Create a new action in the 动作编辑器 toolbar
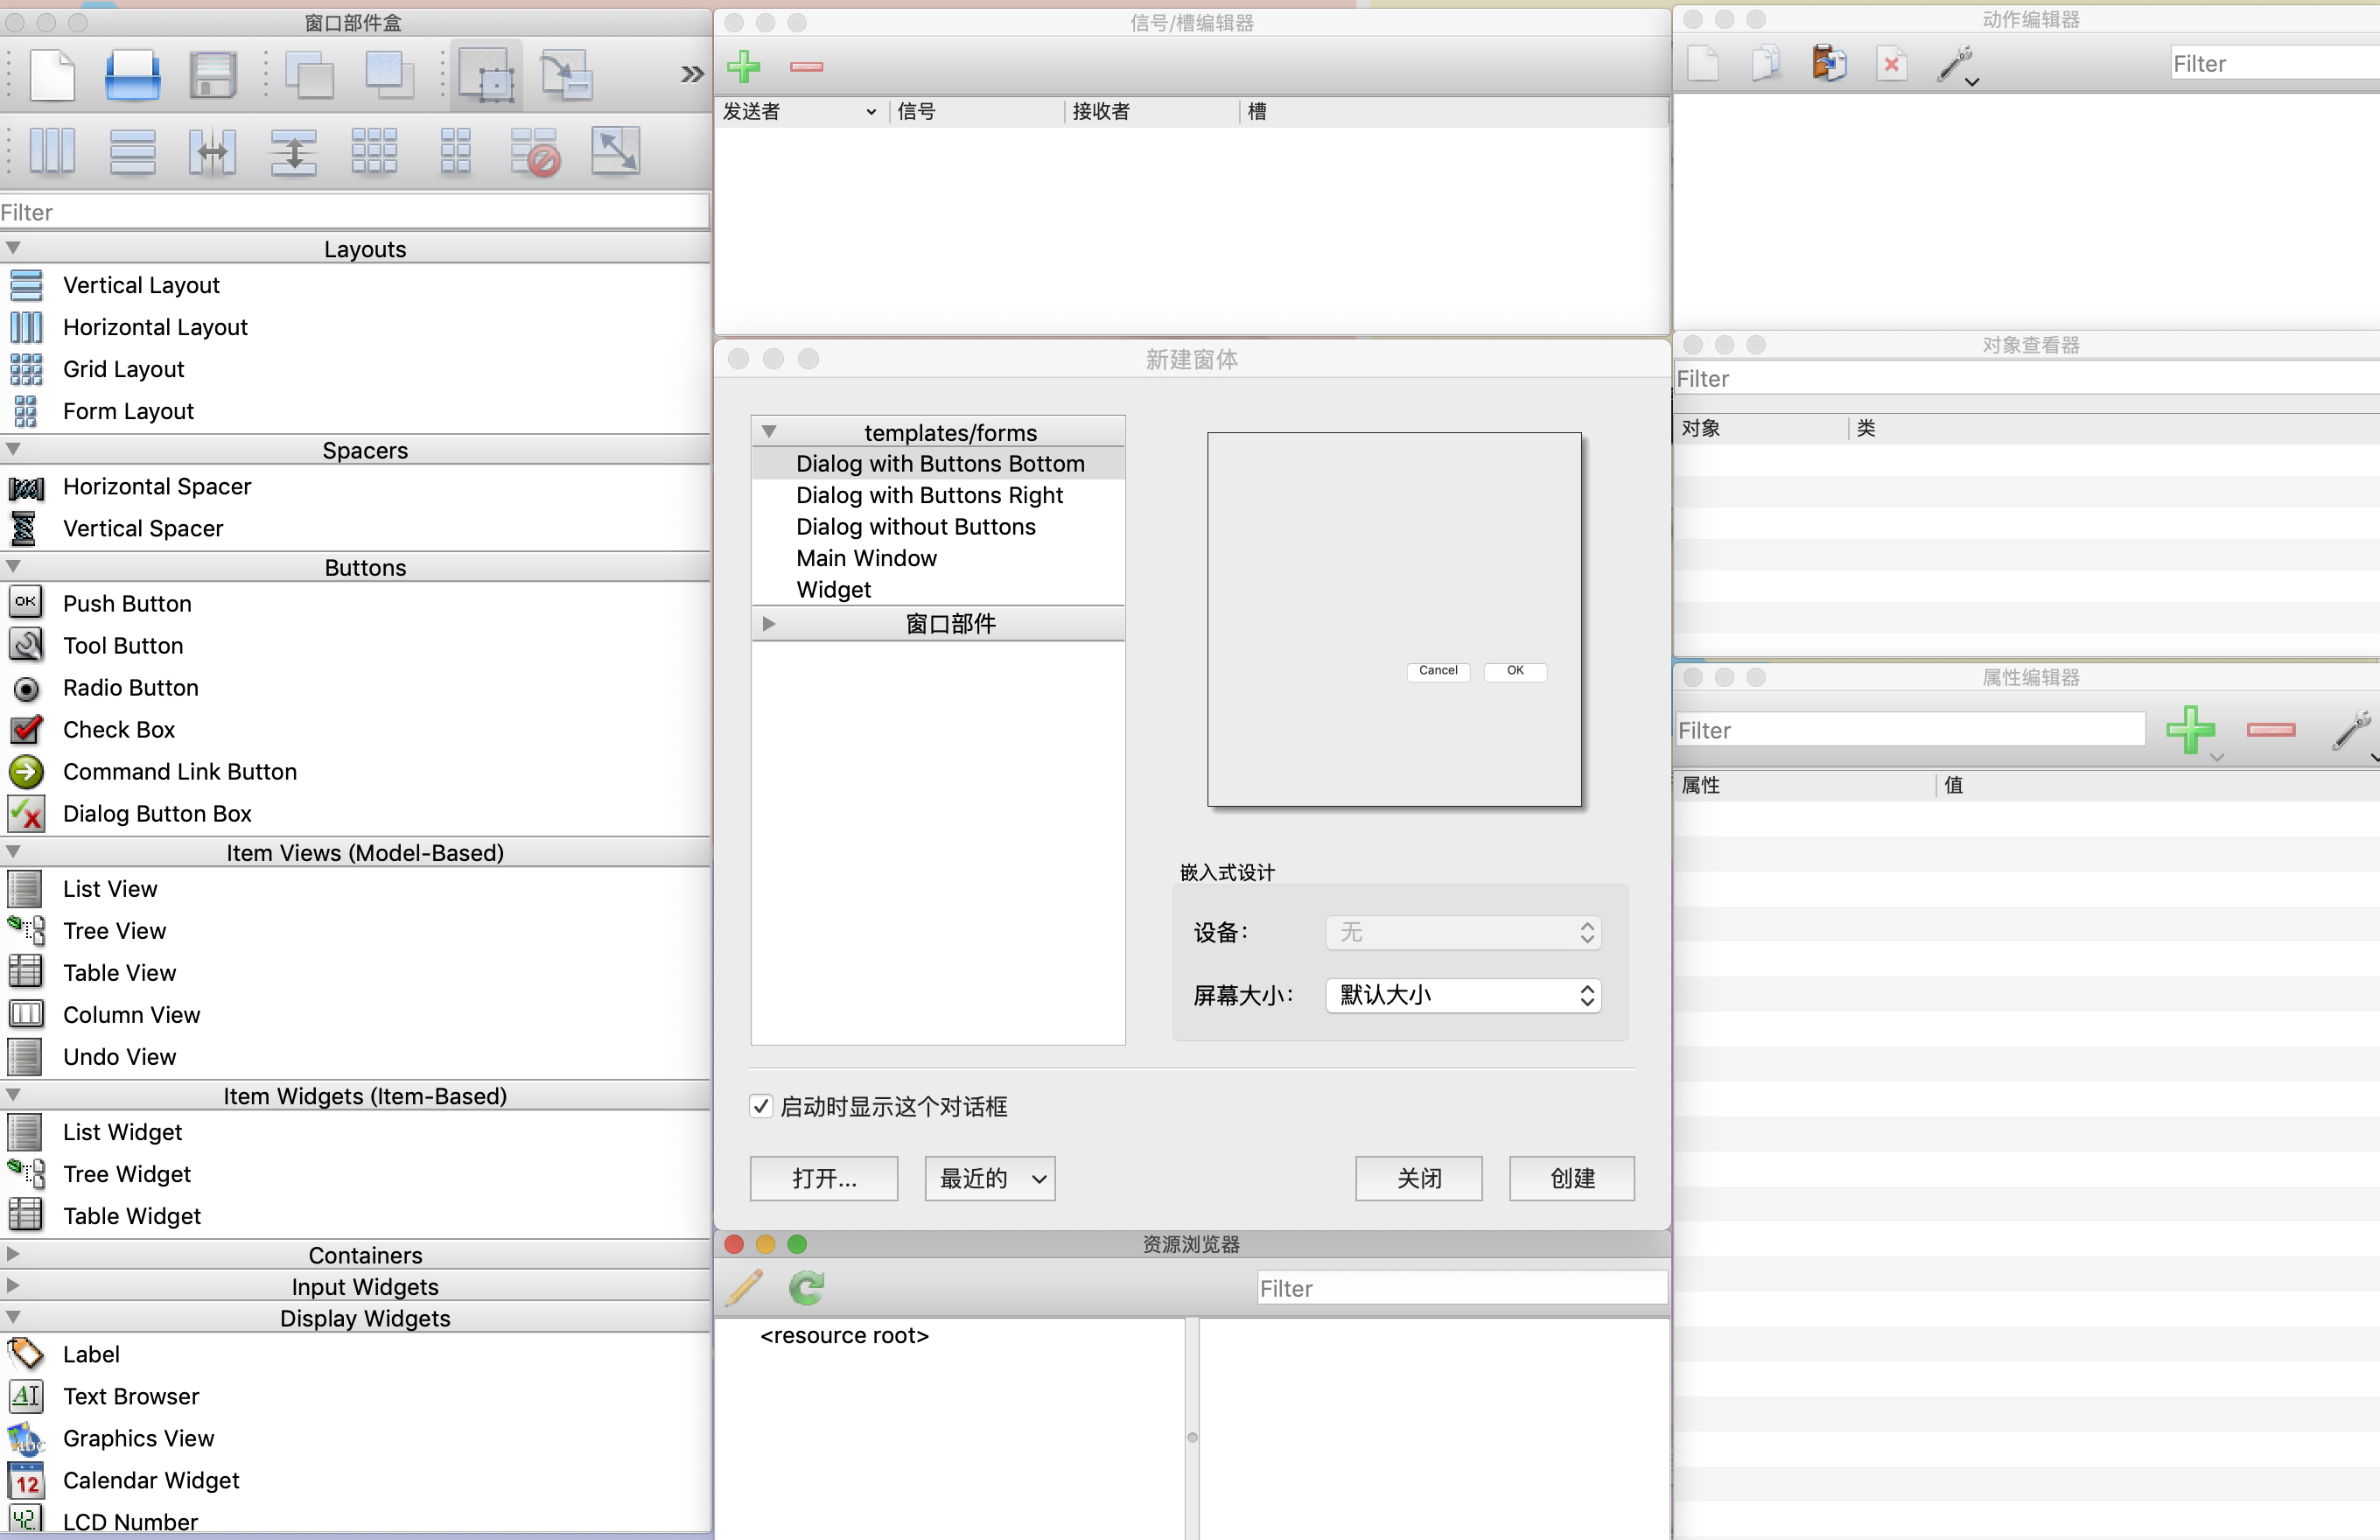This screenshot has width=2380, height=1540. tap(1704, 63)
